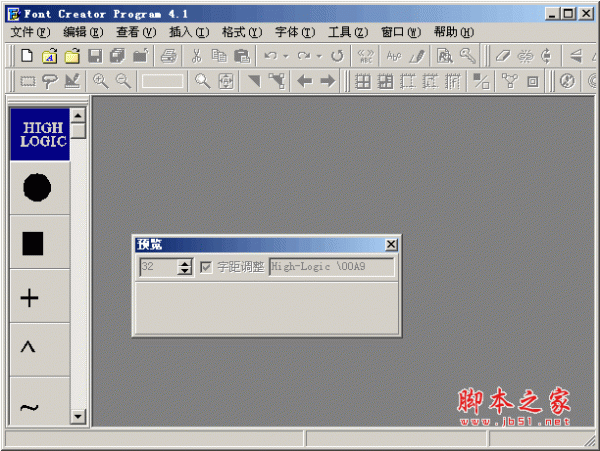Click the zoom out magnifier icon
600x451 pixels.
pos(123,81)
